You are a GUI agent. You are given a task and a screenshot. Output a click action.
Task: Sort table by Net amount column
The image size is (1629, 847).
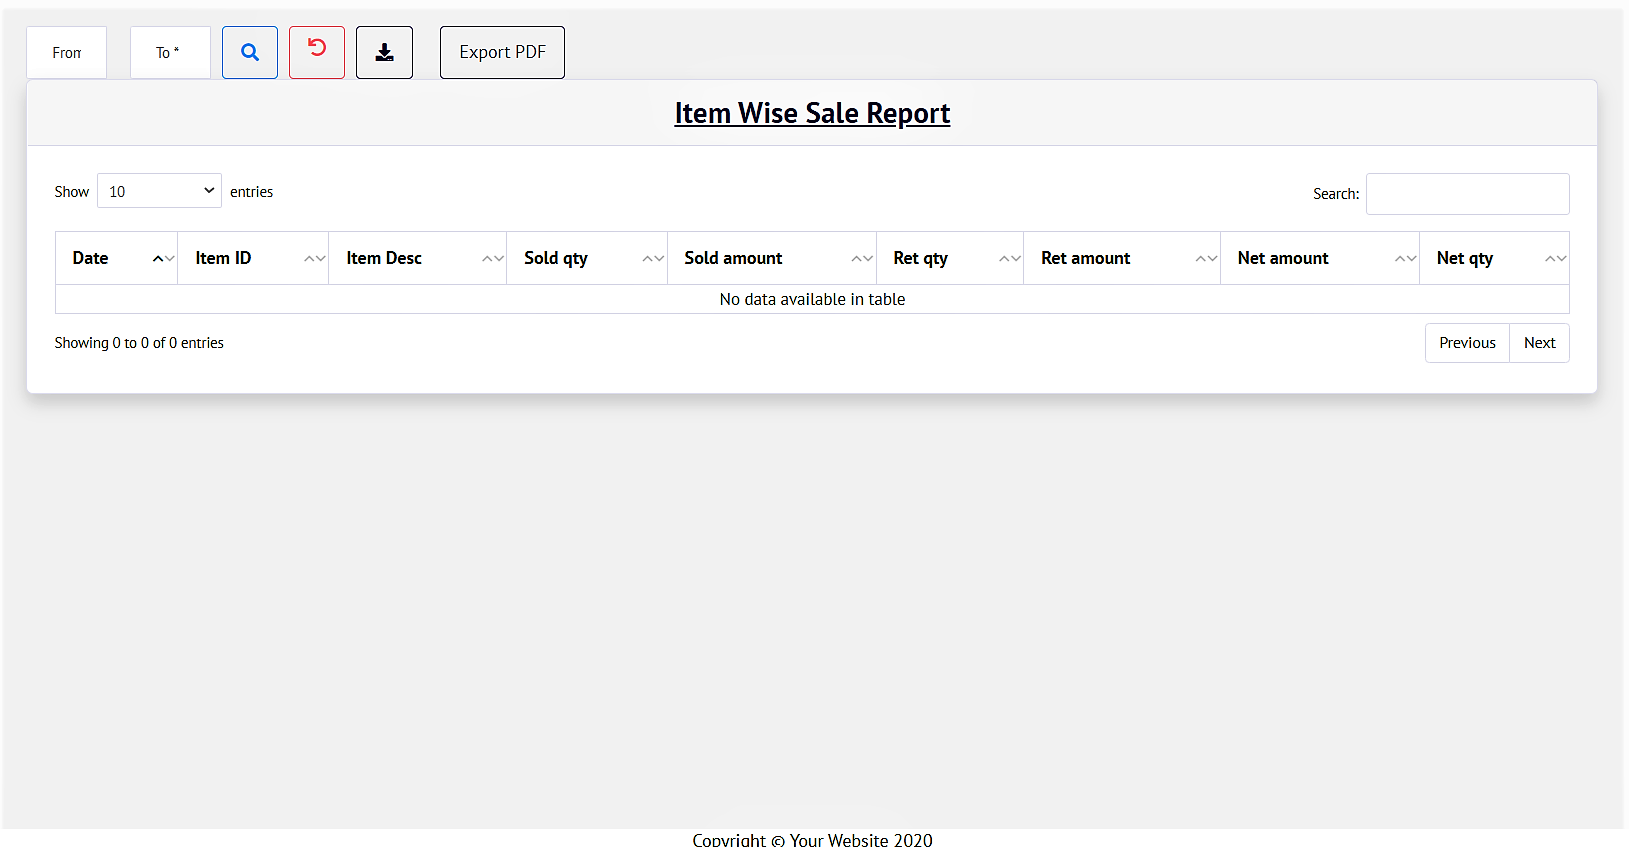point(1319,258)
